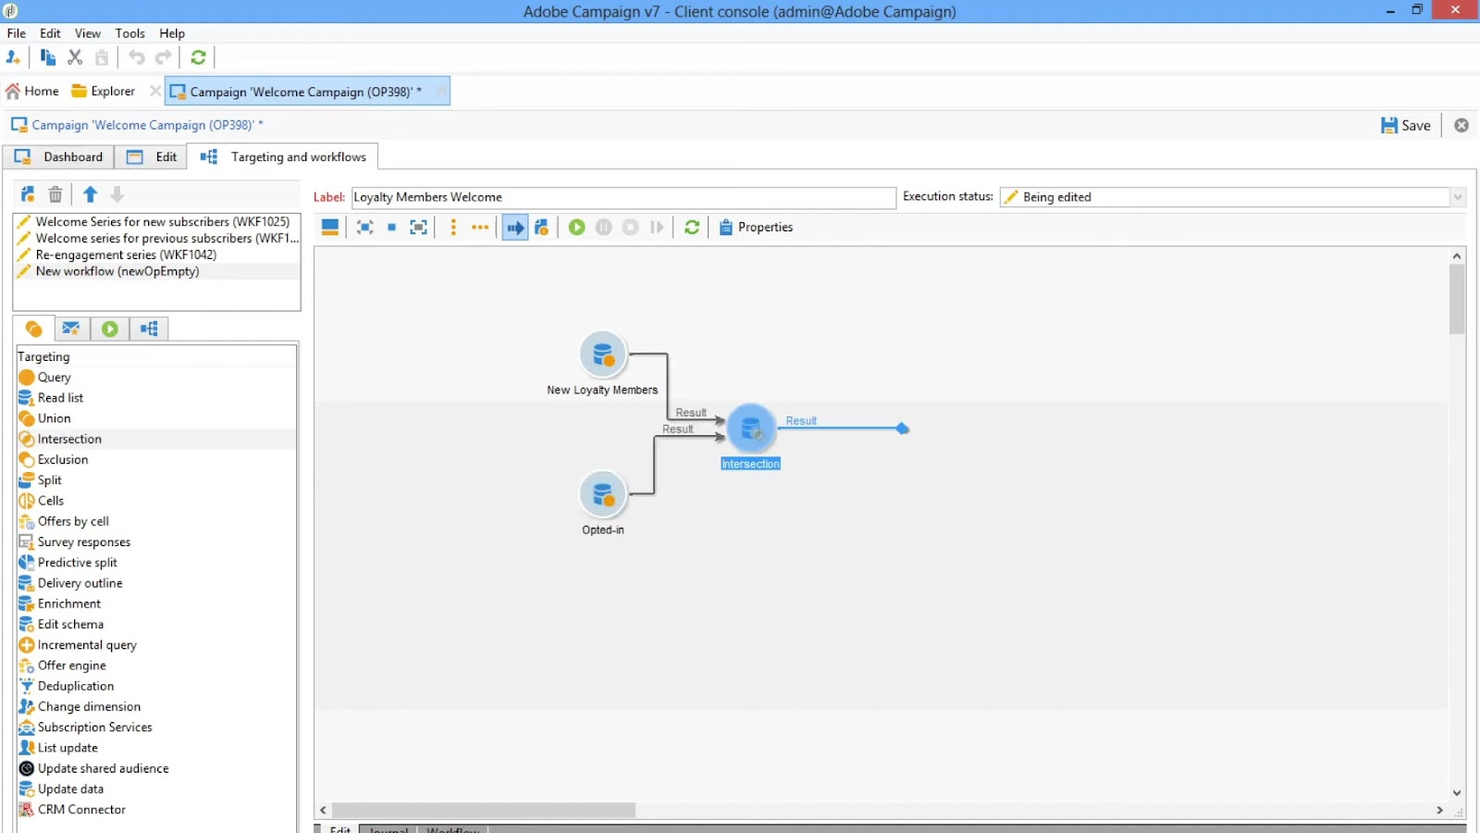Viewport: 1480px width, 833px height.
Task: Switch to the Explorer tab
Action: [x=103, y=91]
